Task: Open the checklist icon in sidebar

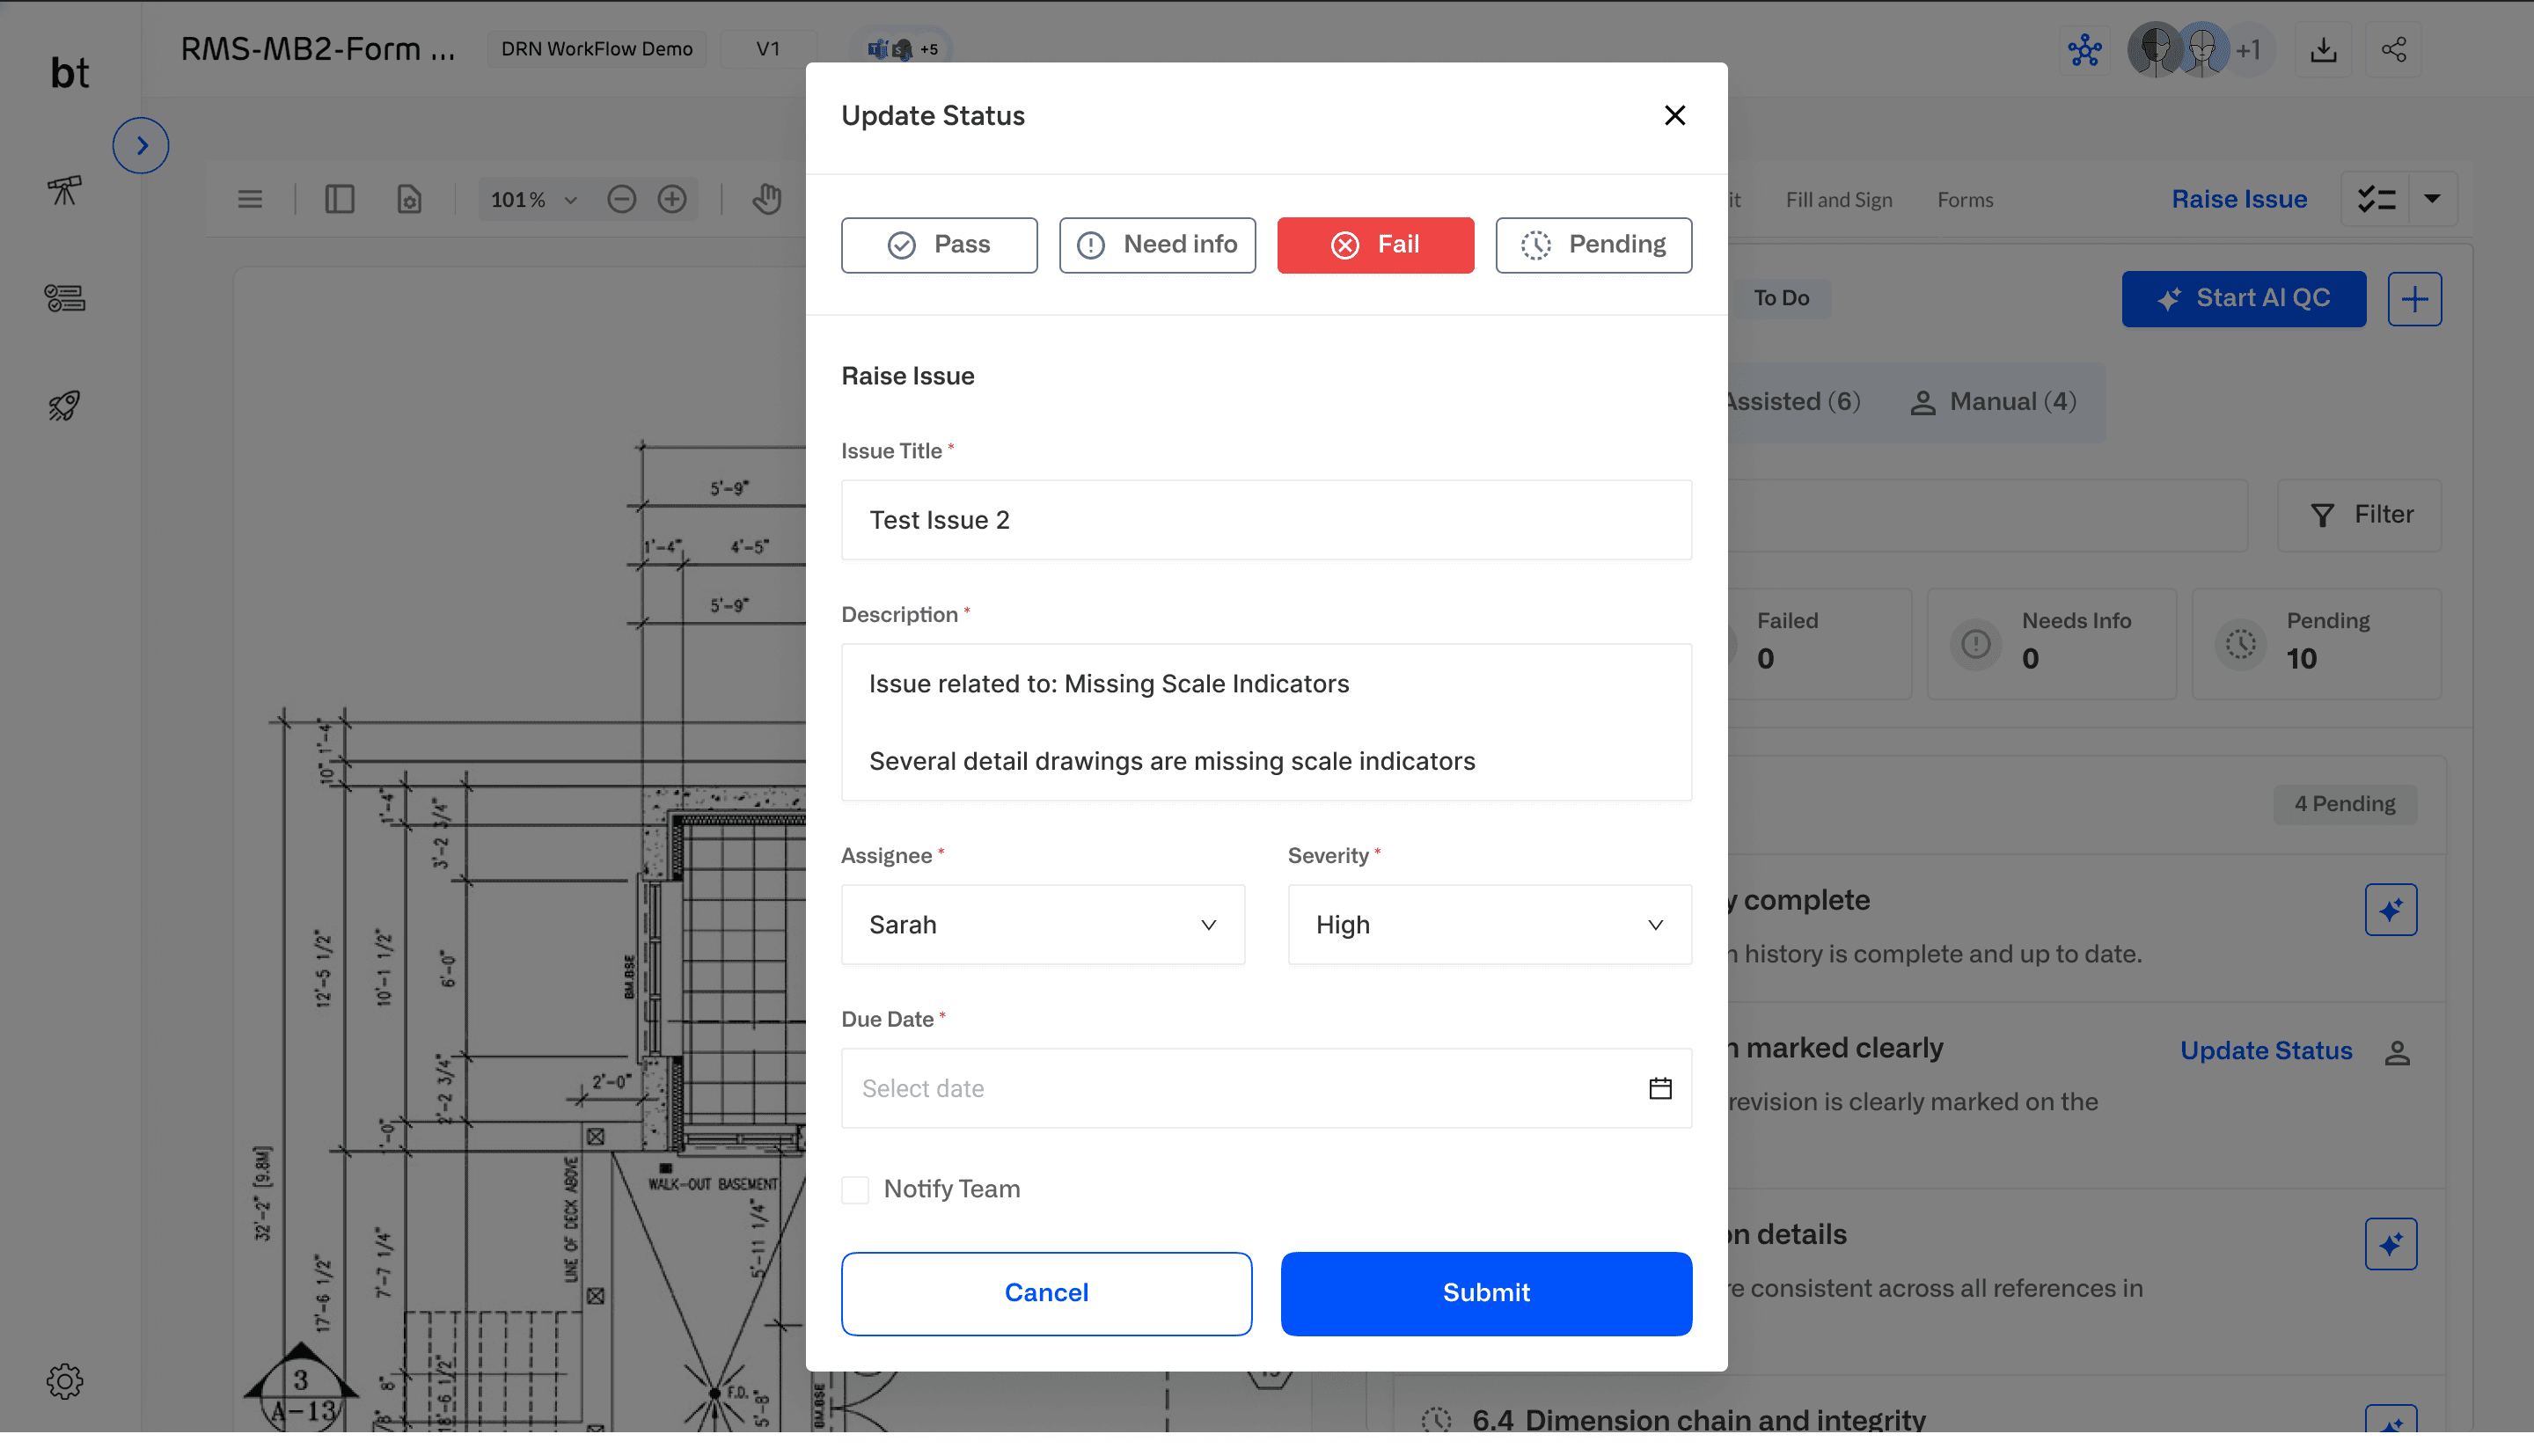Action: tap(65, 298)
